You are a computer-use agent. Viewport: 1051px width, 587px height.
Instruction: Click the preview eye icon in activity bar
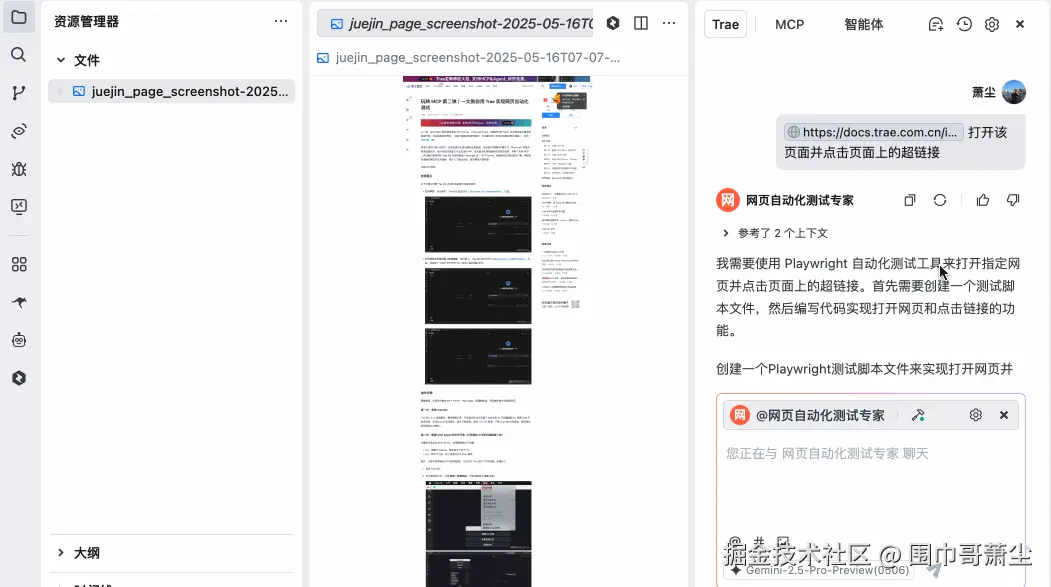[19, 131]
